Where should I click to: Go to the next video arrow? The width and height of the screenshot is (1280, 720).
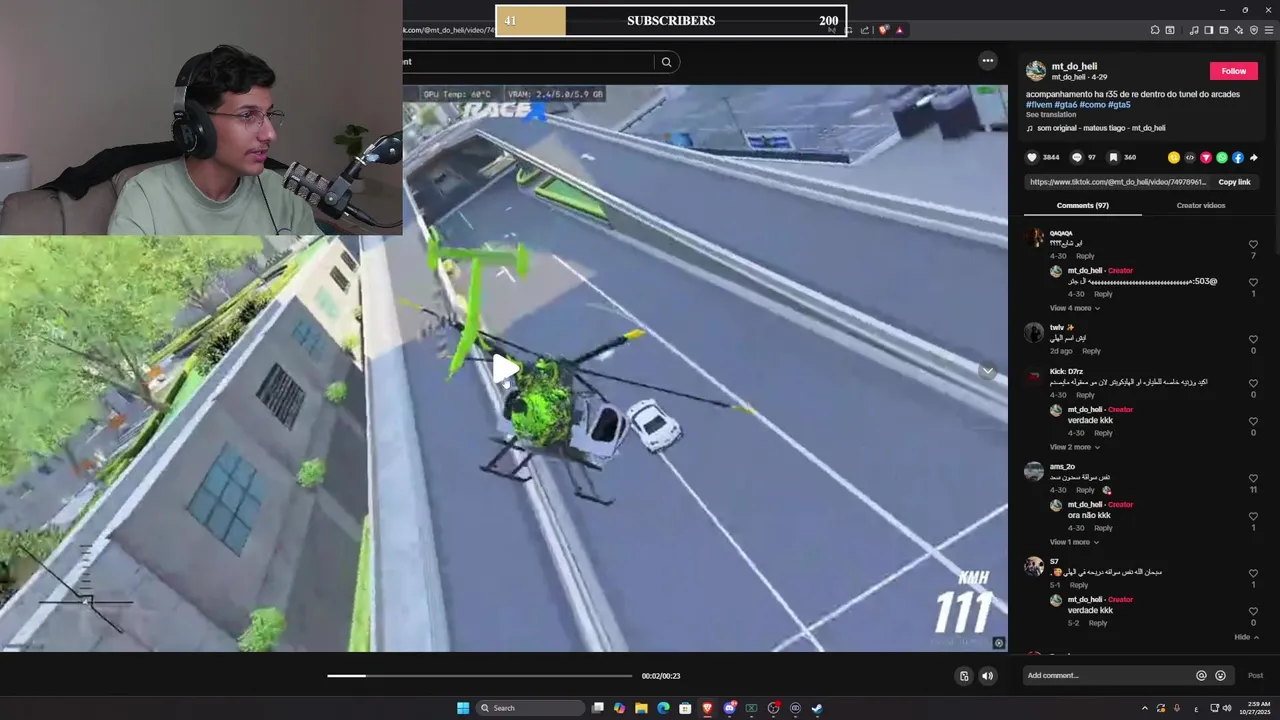tap(987, 370)
